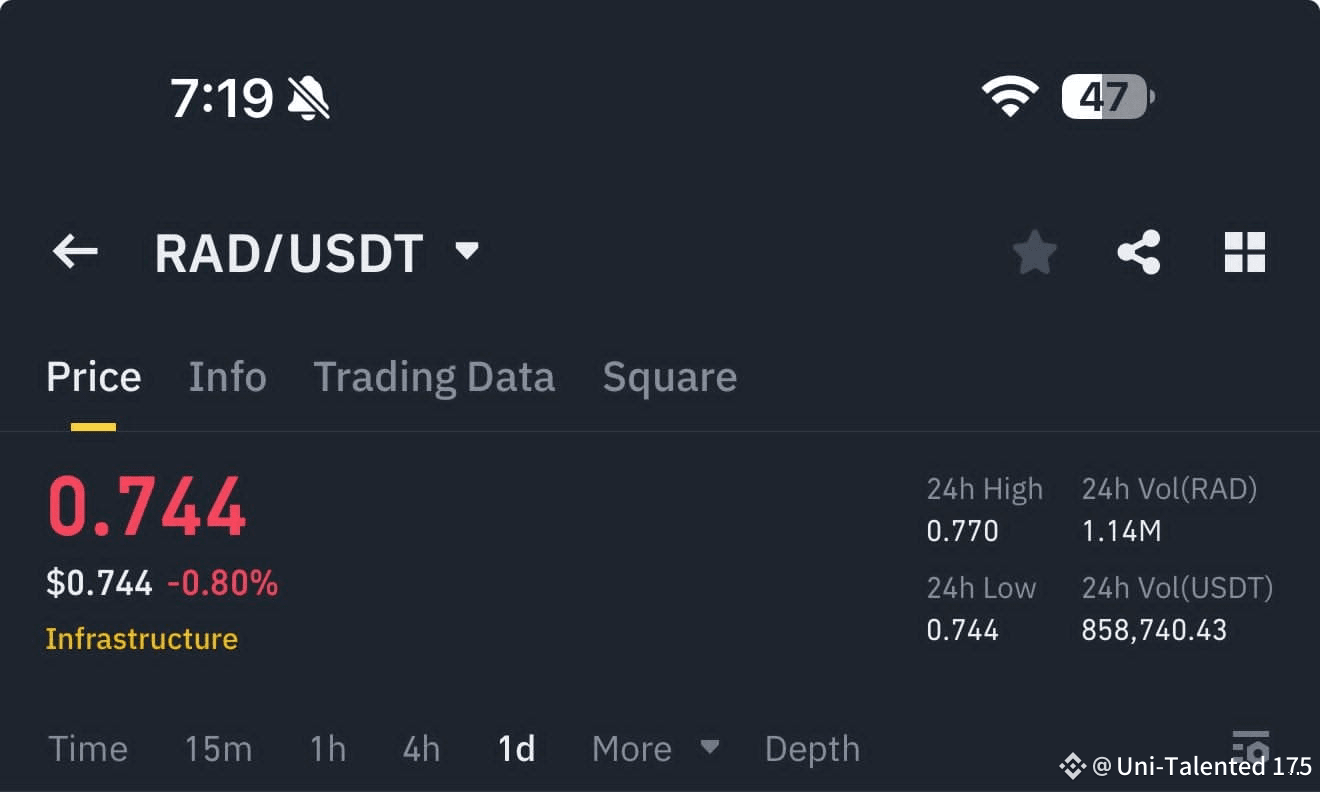The height and width of the screenshot is (792, 1320).
Task: Open the Square tab
Action: (669, 377)
